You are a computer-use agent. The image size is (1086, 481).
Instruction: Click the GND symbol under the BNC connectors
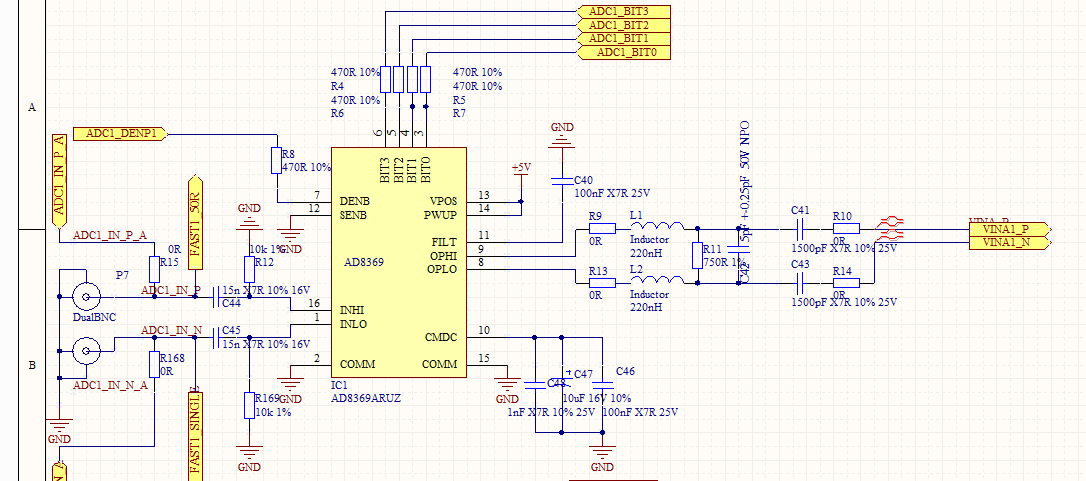point(59,426)
